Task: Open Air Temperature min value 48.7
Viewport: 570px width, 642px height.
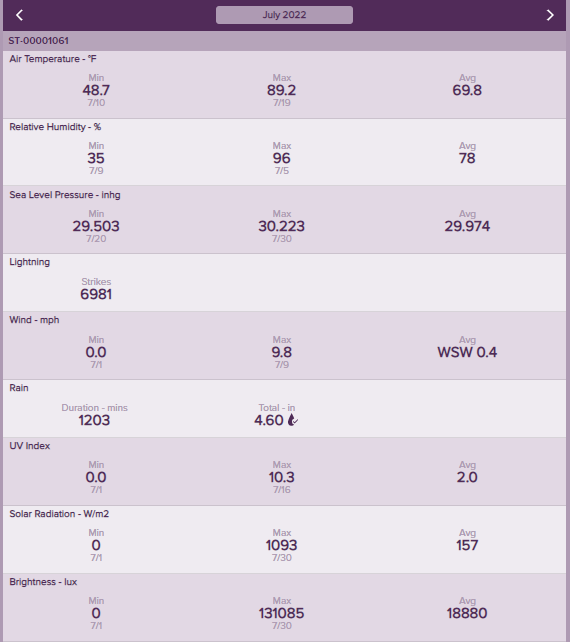Action: tap(96, 90)
